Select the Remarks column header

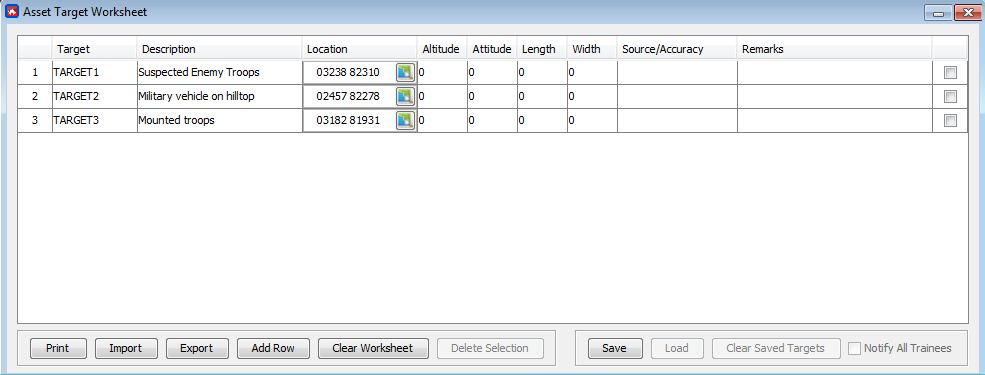835,49
